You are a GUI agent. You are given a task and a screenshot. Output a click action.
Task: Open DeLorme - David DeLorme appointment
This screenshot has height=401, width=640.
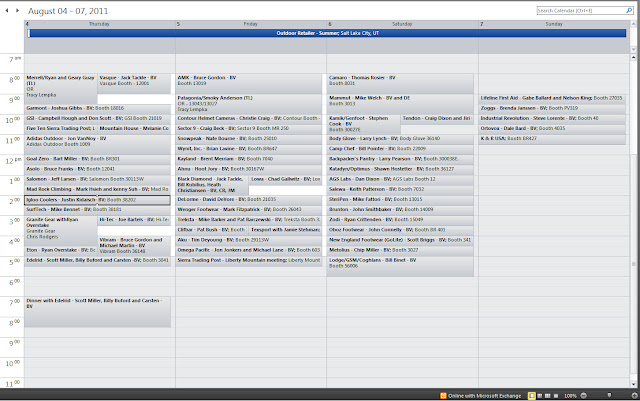pos(249,200)
